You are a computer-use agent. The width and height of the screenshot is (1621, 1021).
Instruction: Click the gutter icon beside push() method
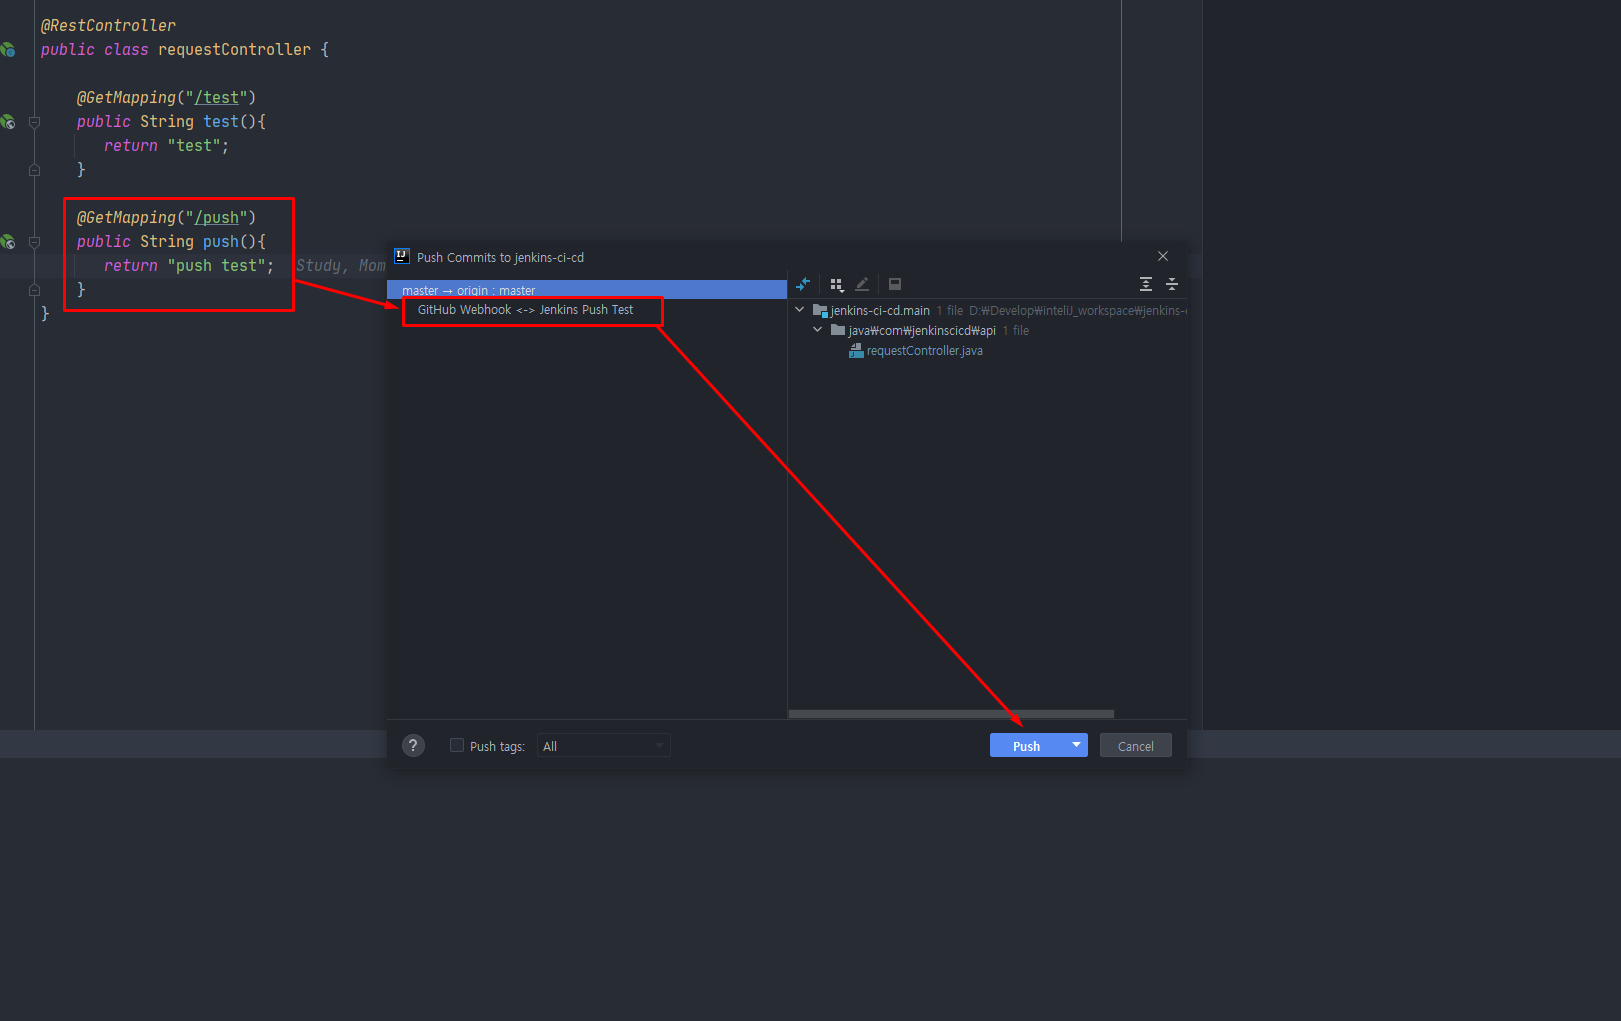[x=8, y=241]
